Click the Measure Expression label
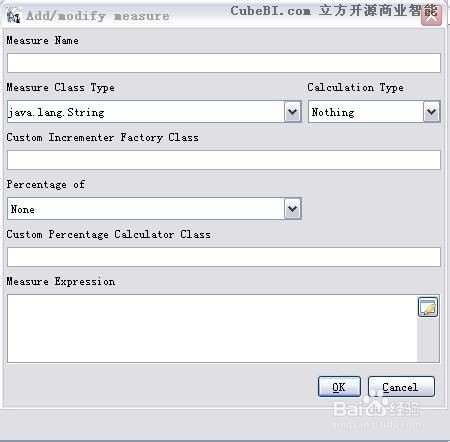This screenshot has width=450, height=442. (x=61, y=282)
